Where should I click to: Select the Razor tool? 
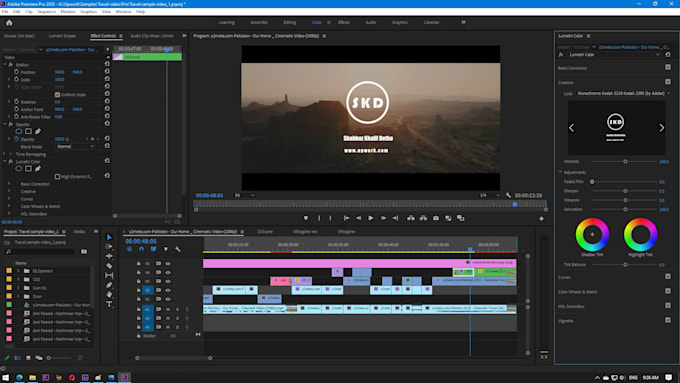pos(109,266)
